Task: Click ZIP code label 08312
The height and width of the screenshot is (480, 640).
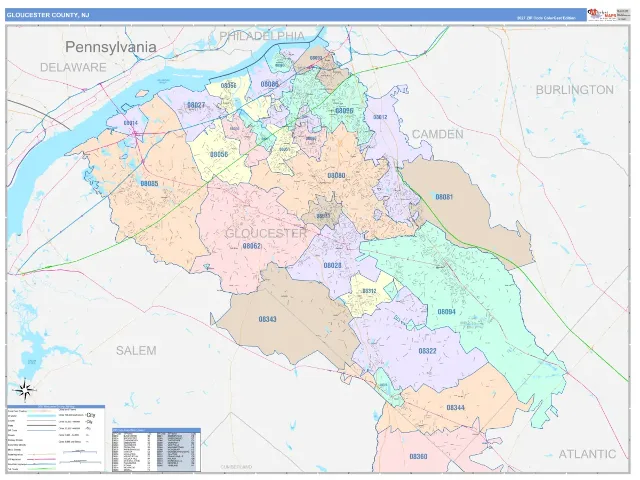Action: [x=369, y=291]
